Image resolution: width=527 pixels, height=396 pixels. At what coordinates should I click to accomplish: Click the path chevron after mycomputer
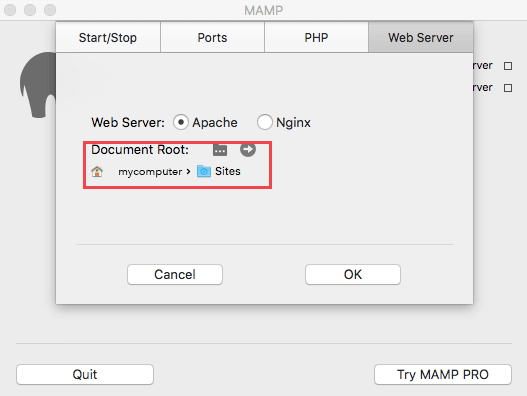coord(188,171)
